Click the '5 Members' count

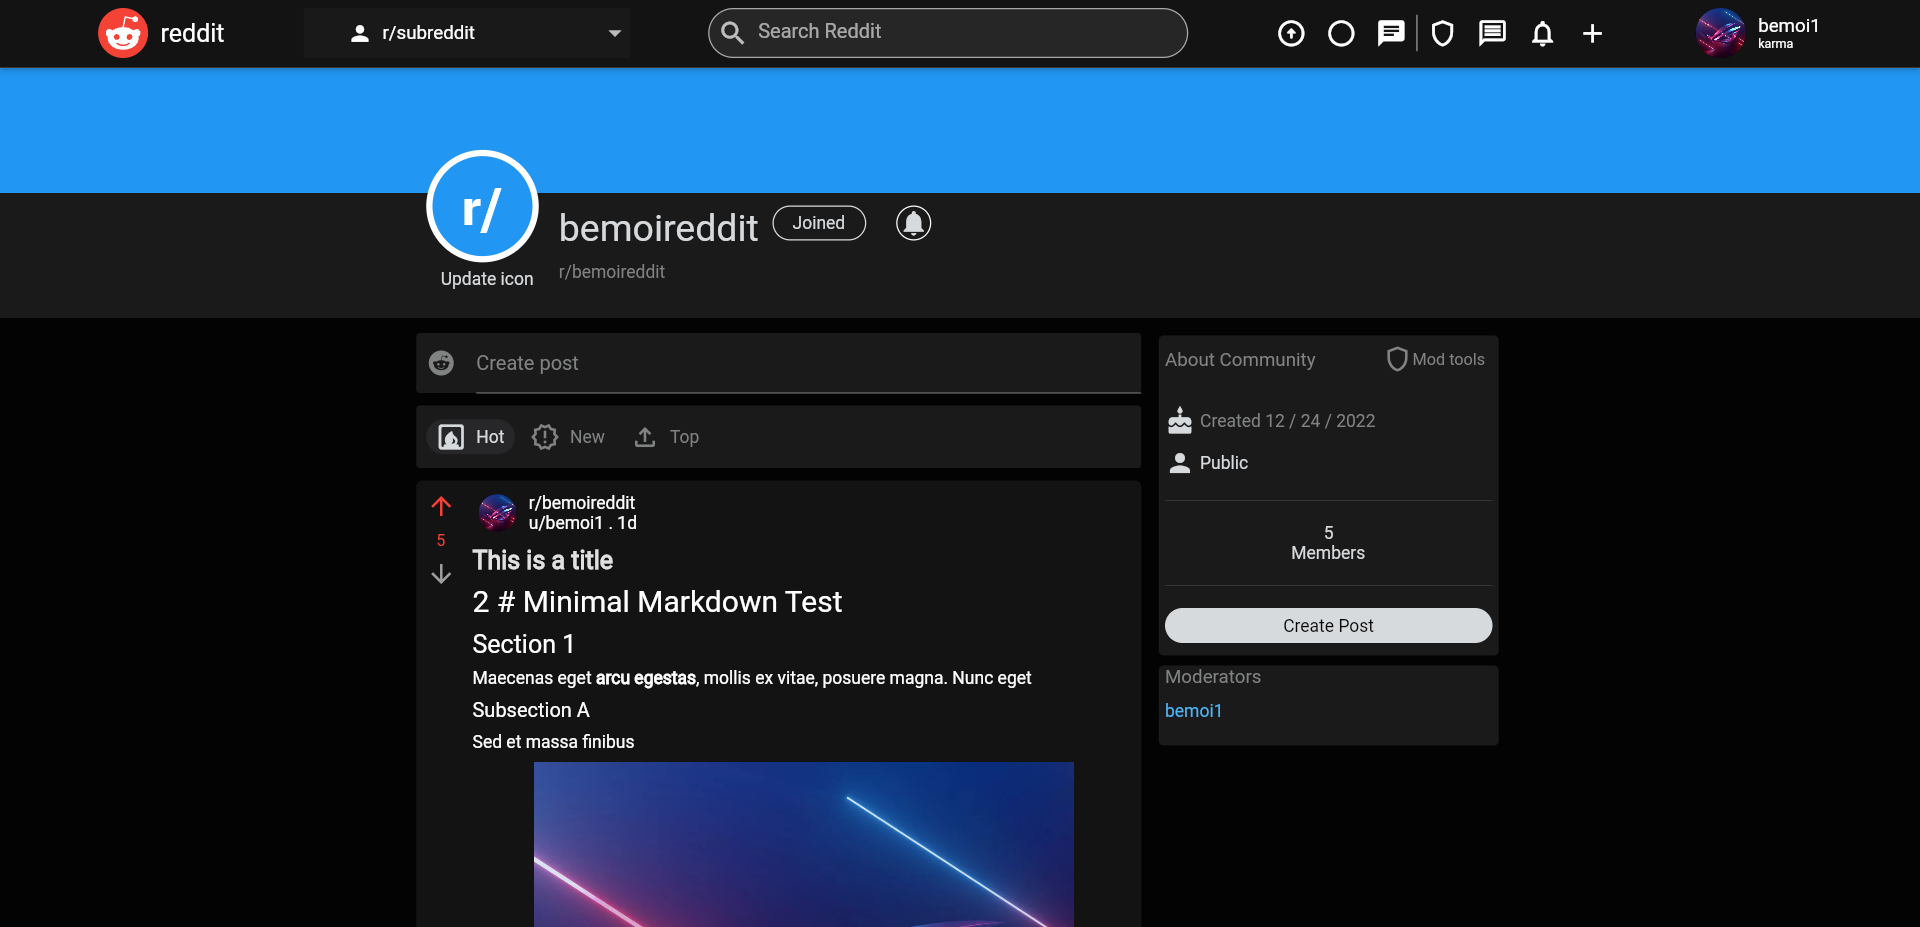tap(1328, 543)
